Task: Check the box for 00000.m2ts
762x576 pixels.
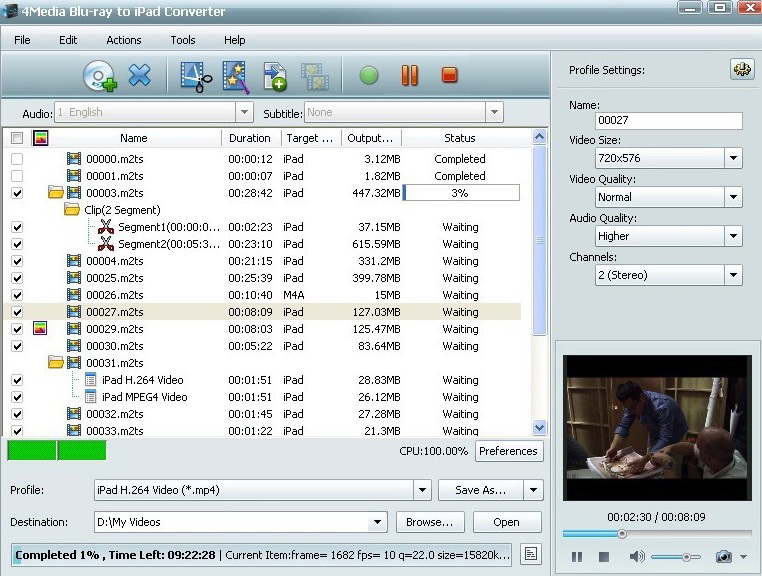Action: 17,159
